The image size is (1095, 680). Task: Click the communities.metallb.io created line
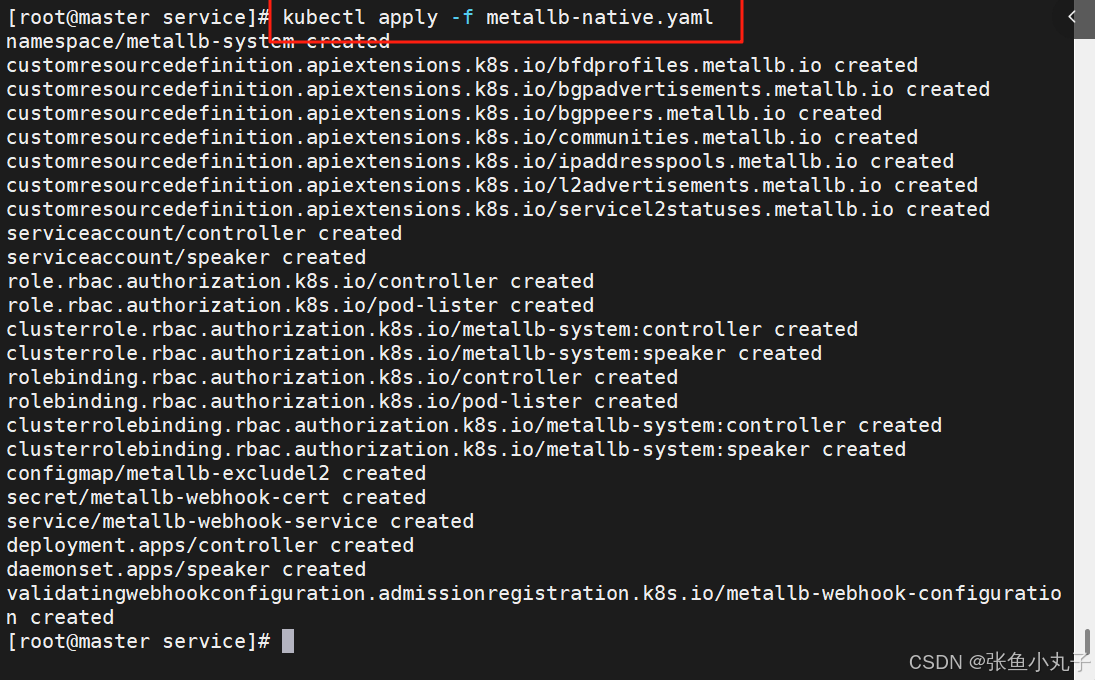click(x=462, y=137)
